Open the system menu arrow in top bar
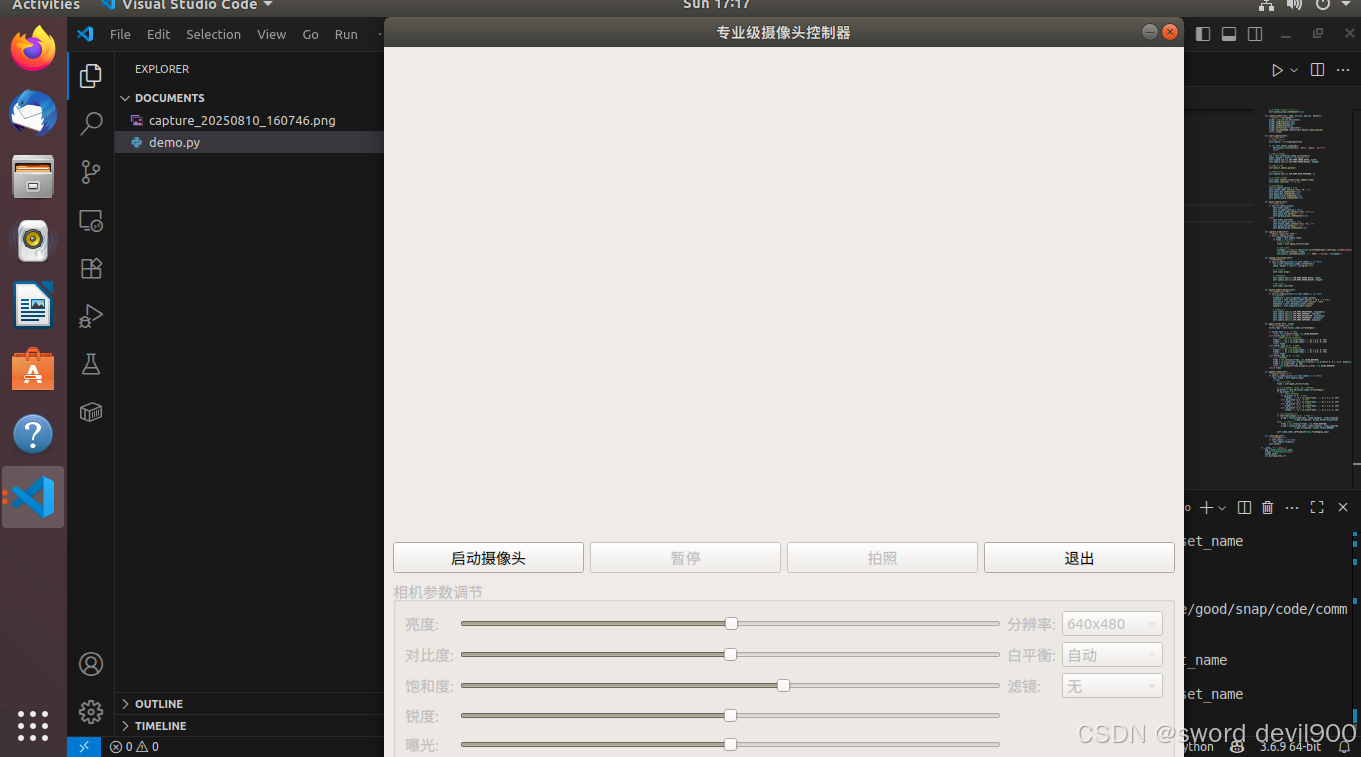Image resolution: width=1361 pixels, height=757 pixels. point(1345,5)
